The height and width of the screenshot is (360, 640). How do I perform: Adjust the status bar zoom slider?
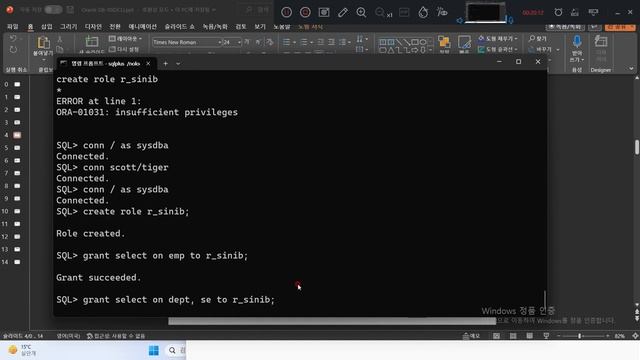pos(580,336)
